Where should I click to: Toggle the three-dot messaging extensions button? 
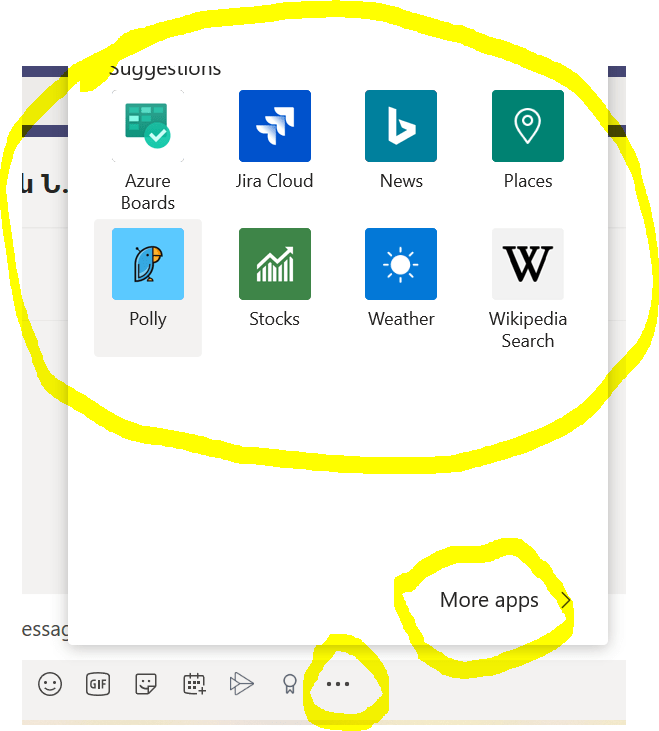338,684
